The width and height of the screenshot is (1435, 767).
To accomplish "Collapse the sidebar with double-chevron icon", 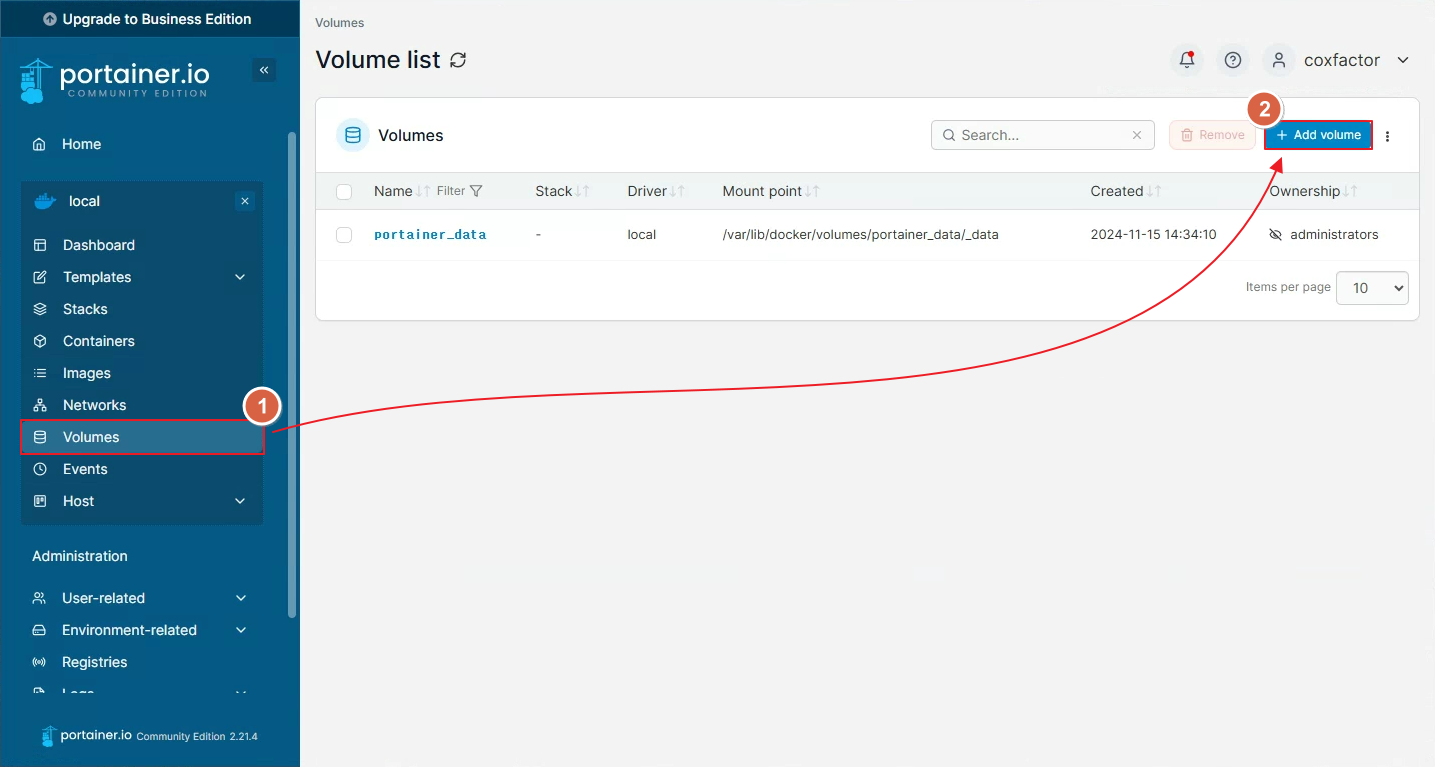I will 264,70.
